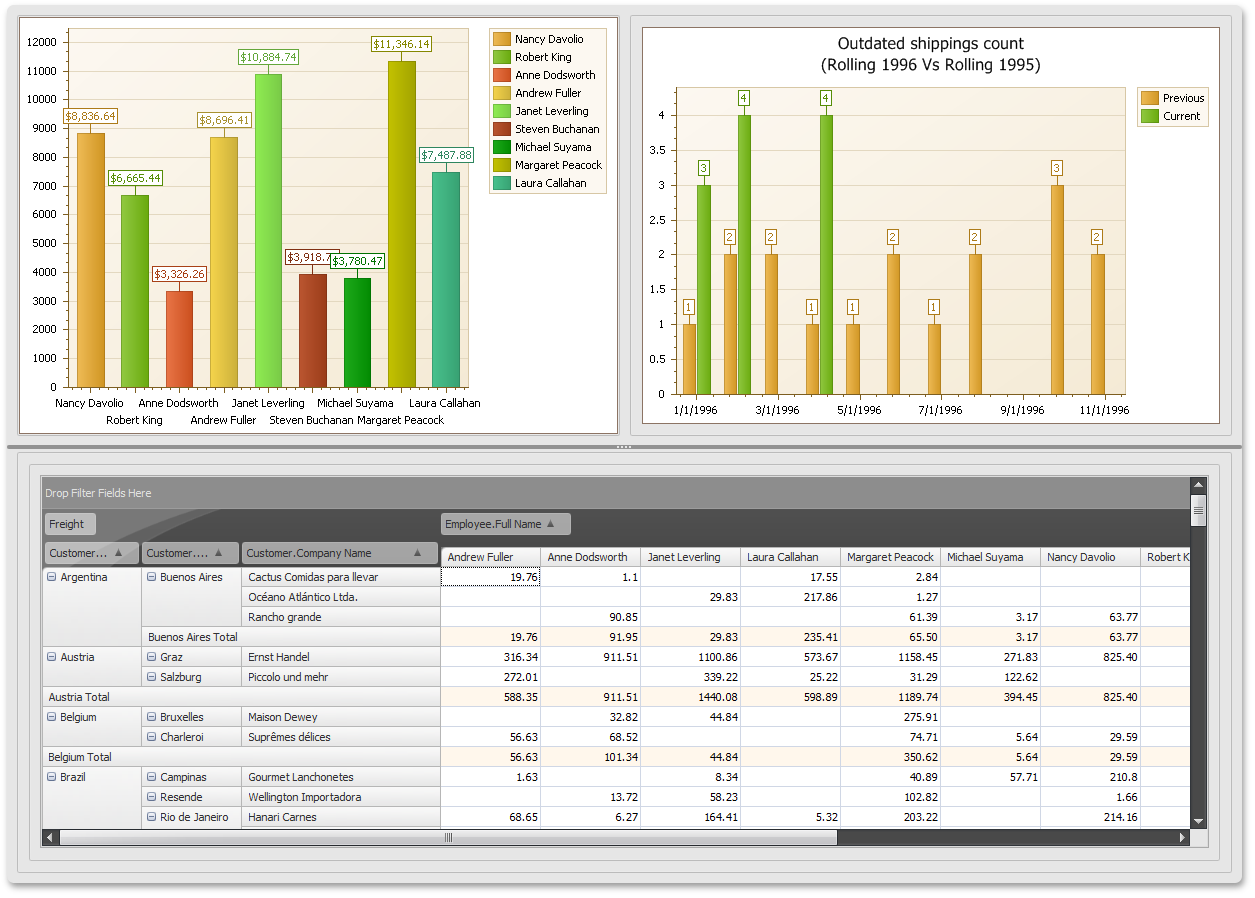
Task: Collapse the Argentina row group
Action: pyautogui.click(x=51, y=577)
